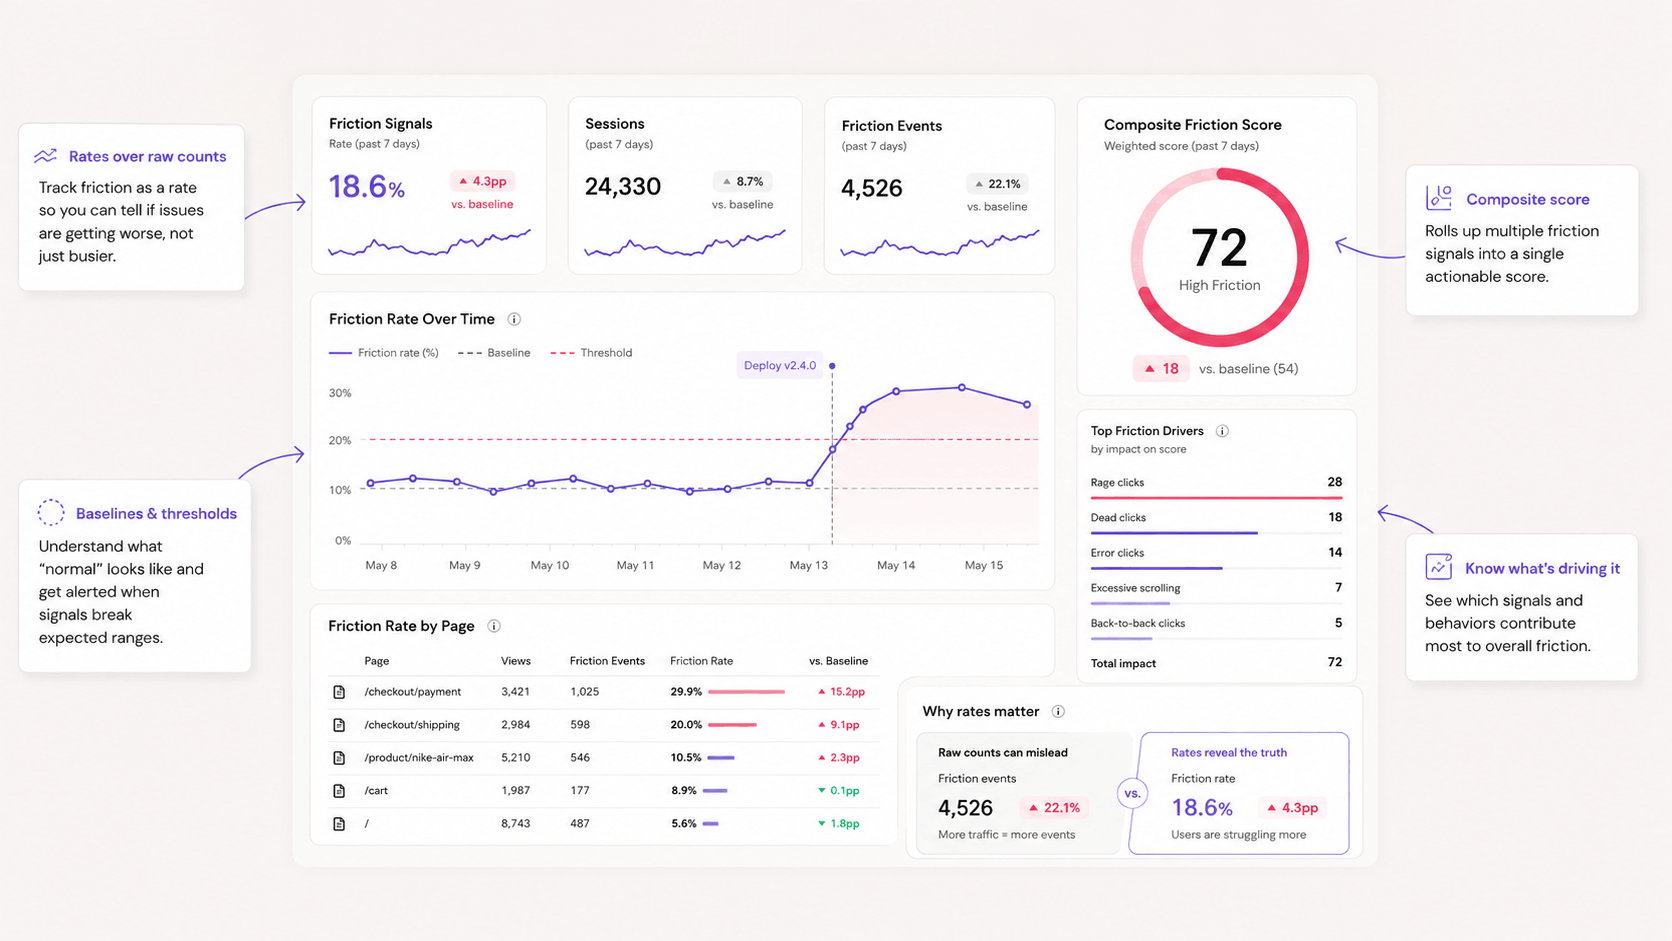
Task: Open the /cart page row
Action: click(x=603, y=791)
